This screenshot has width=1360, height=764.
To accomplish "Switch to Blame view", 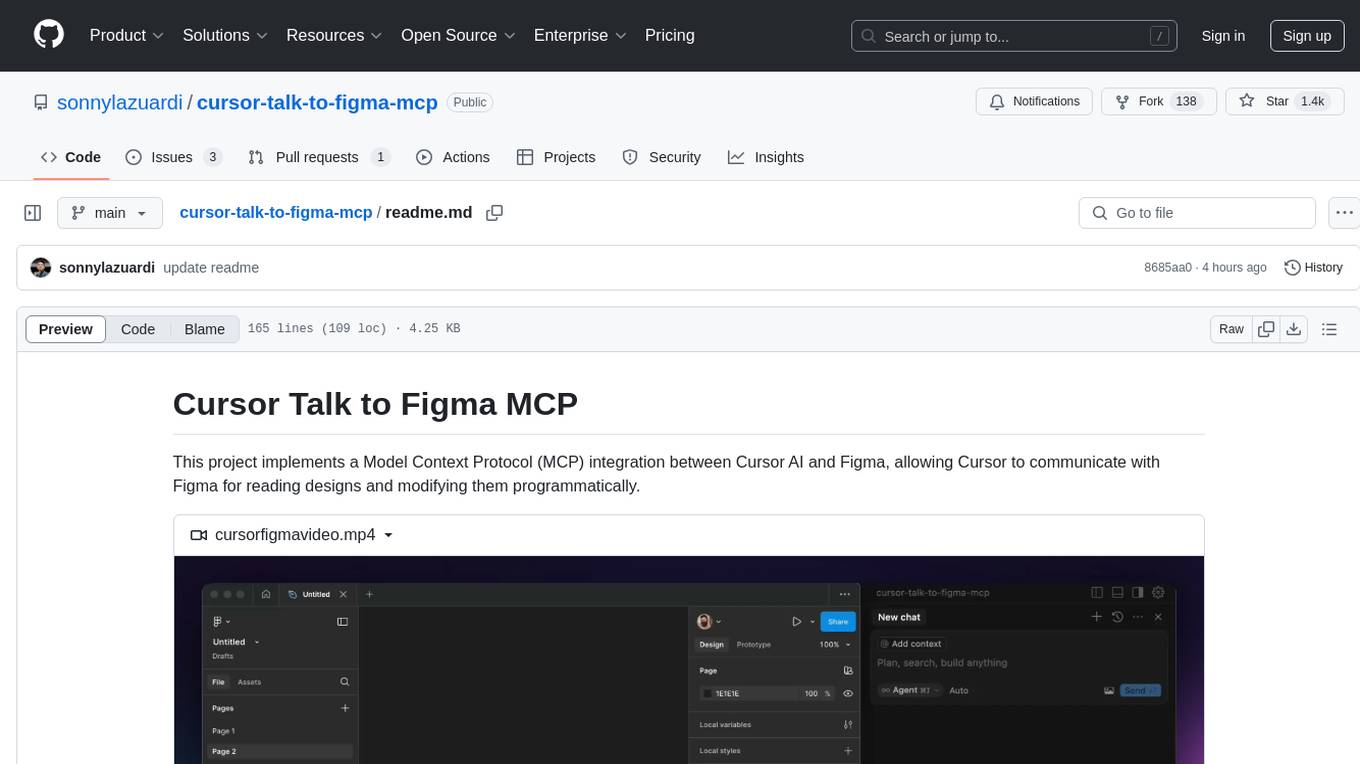I will [204, 329].
